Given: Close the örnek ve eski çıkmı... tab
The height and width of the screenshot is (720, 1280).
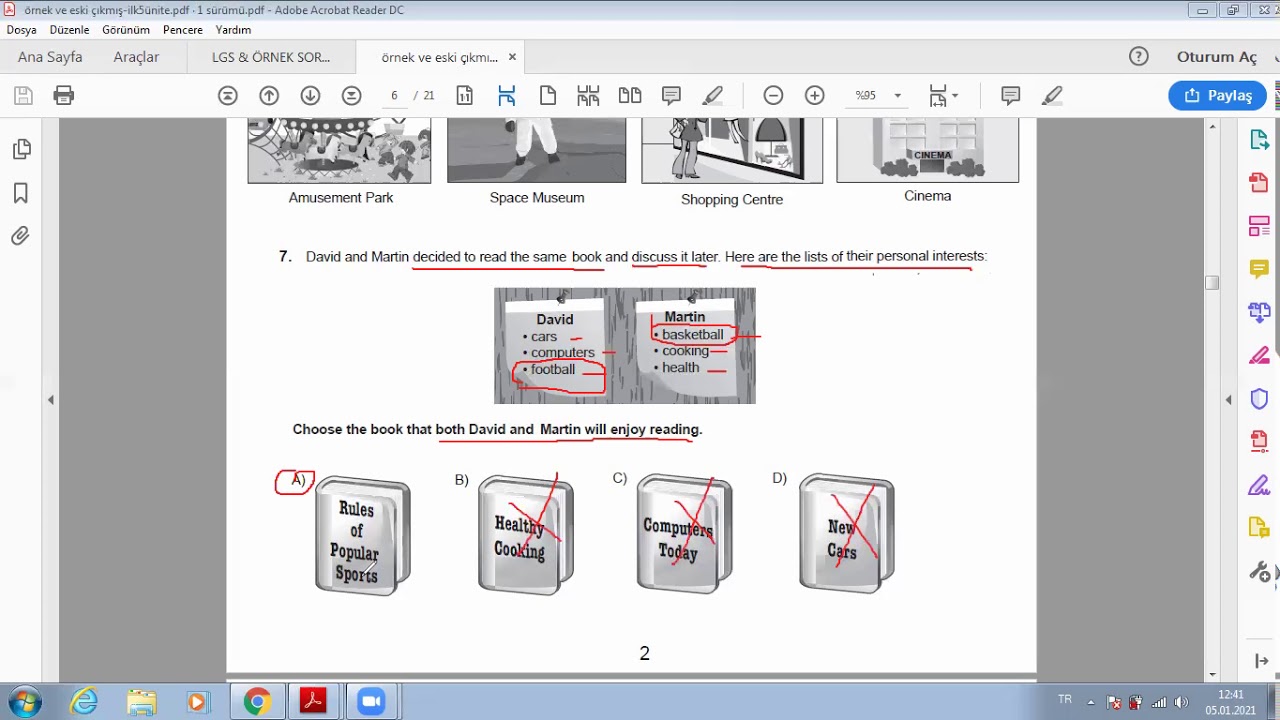Looking at the screenshot, I should point(512,57).
